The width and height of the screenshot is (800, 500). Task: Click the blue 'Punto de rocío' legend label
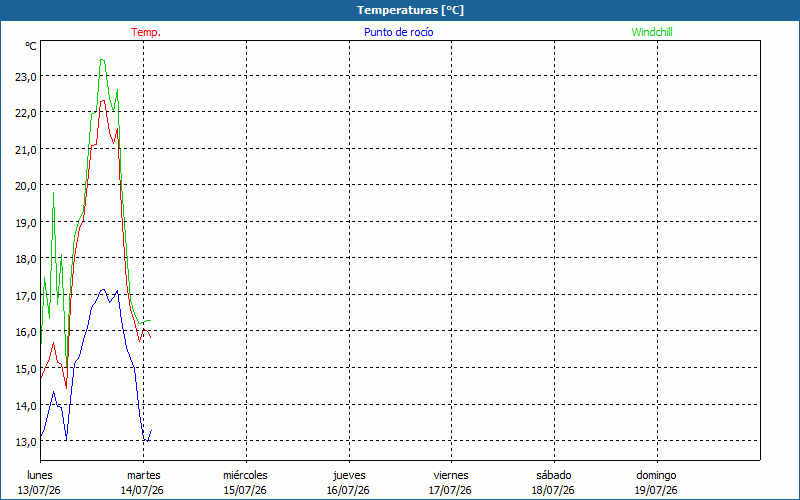398,32
